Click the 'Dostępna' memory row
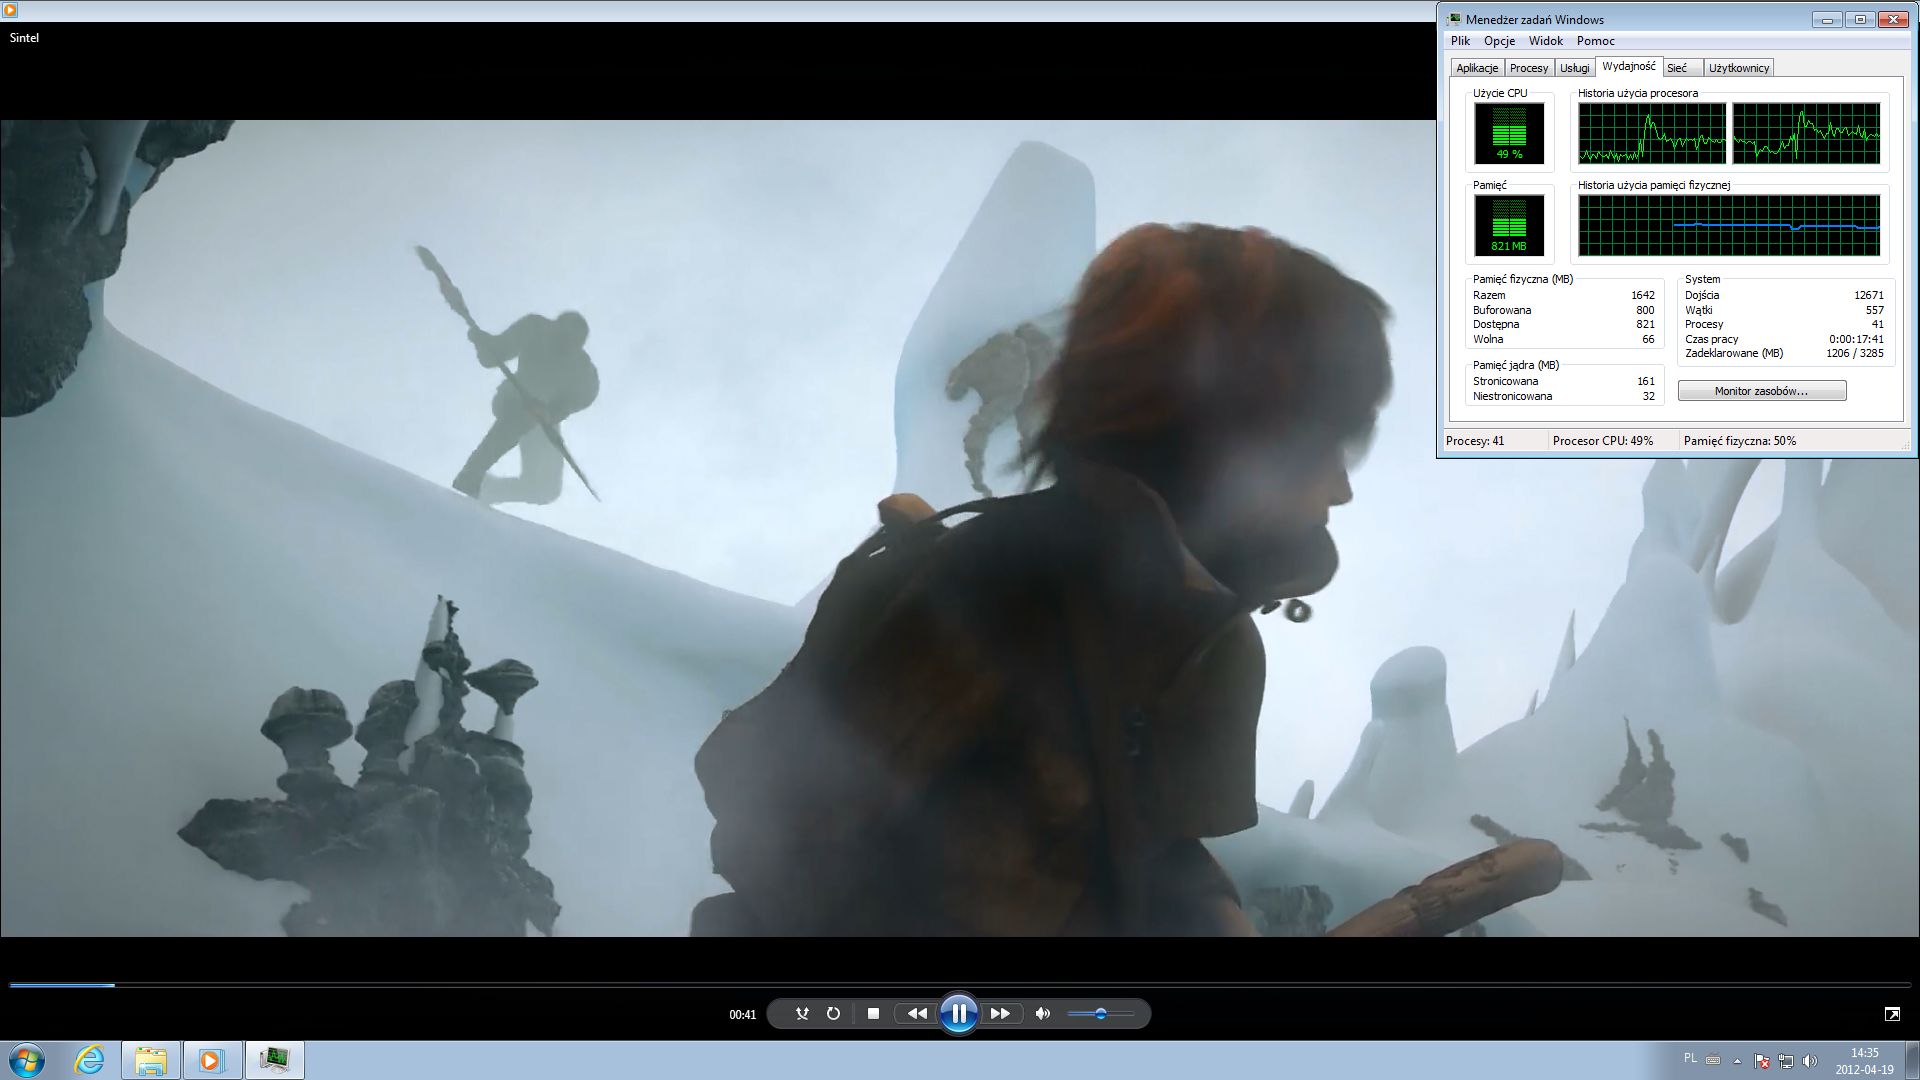The height and width of the screenshot is (1080, 1920). coord(1563,324)
